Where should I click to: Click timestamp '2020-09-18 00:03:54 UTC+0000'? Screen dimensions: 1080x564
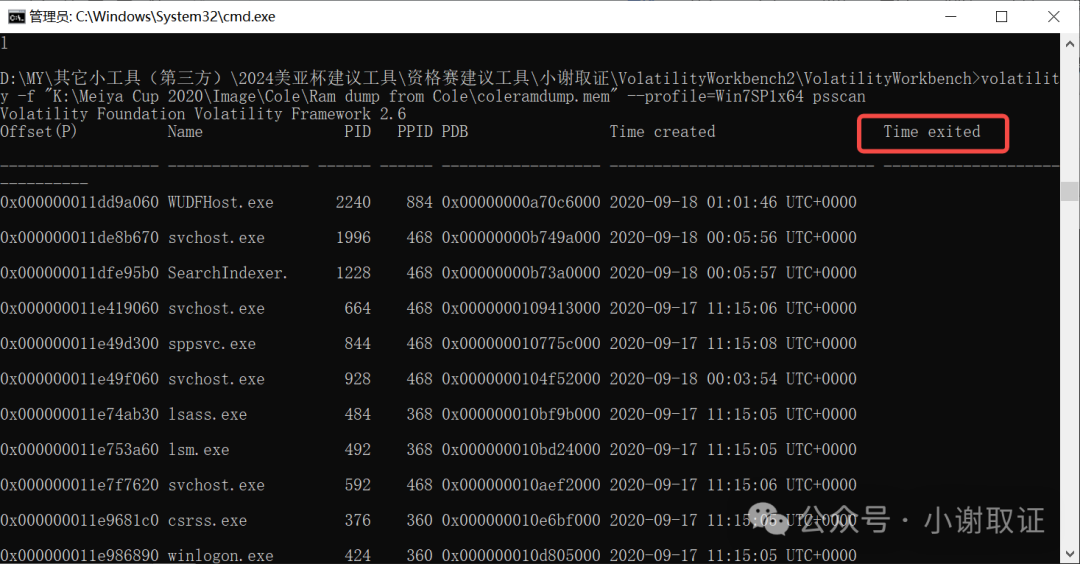(x=733, y=379)
